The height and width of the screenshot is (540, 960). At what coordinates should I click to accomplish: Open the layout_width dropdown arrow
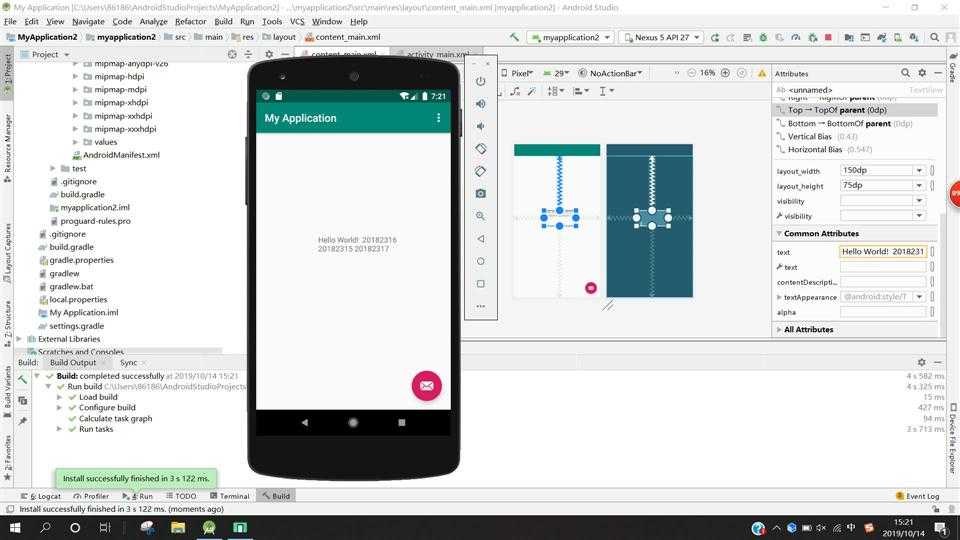[x=919, y=170]
